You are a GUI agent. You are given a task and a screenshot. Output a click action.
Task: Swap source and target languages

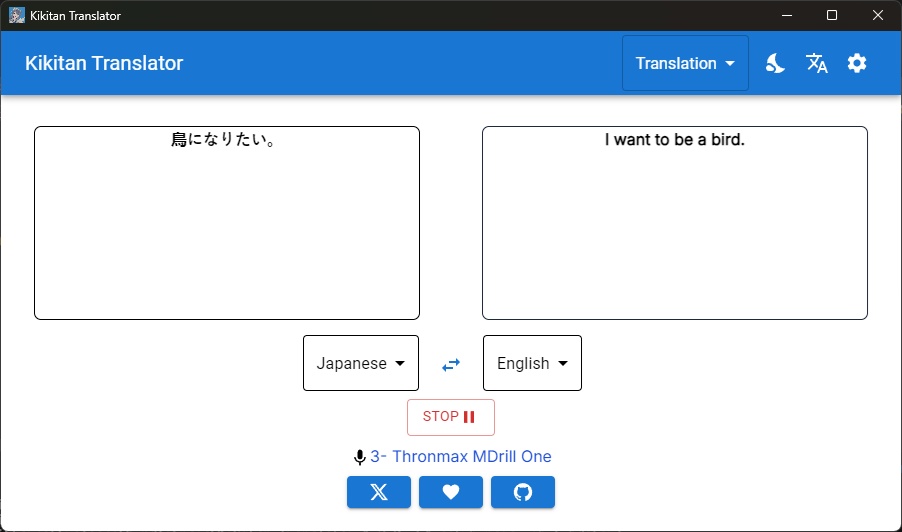[451, 365]
